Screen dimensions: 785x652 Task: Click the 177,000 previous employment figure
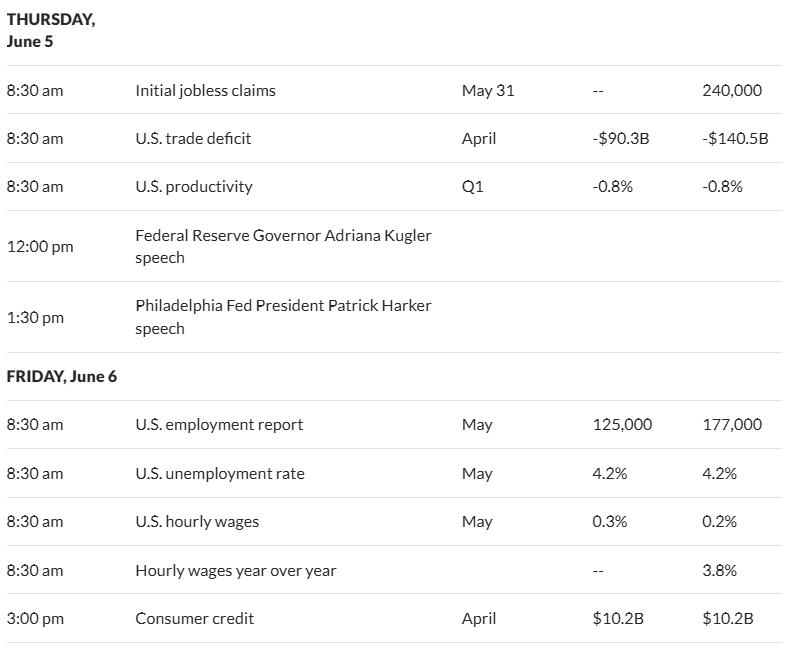tap(732, 425)
